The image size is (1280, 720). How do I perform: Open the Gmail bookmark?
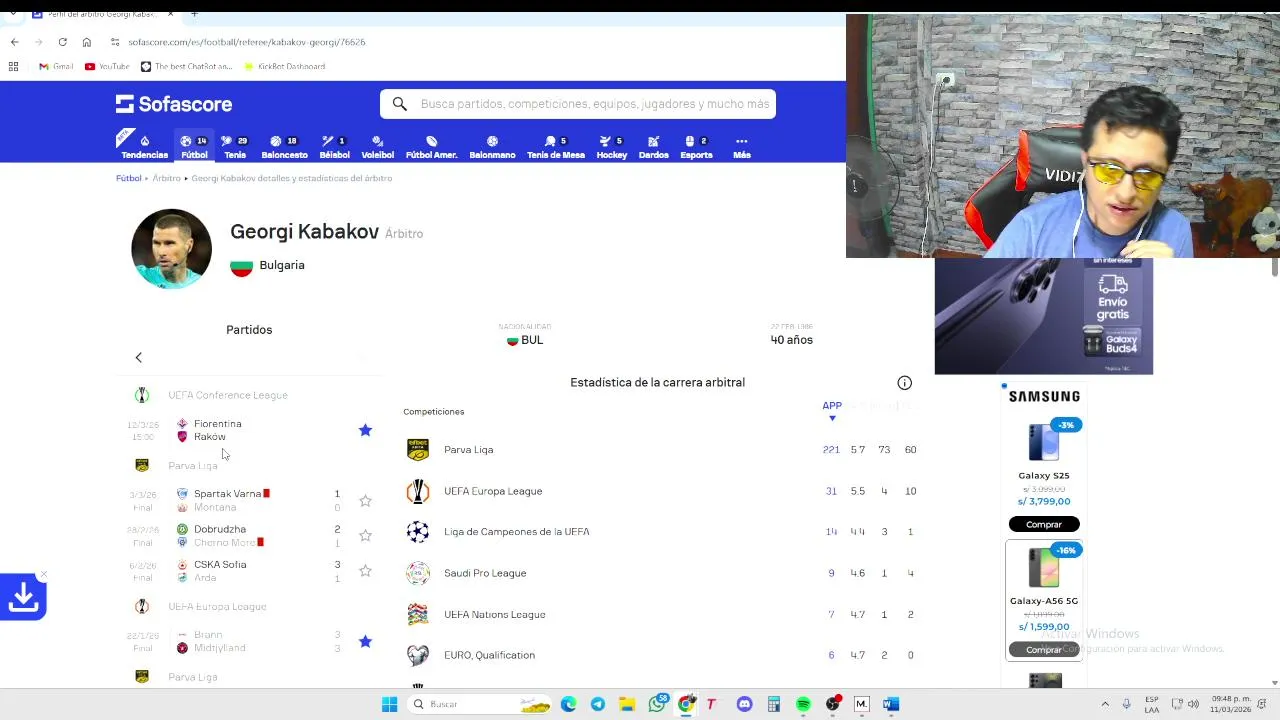click(x=56, y=66)
